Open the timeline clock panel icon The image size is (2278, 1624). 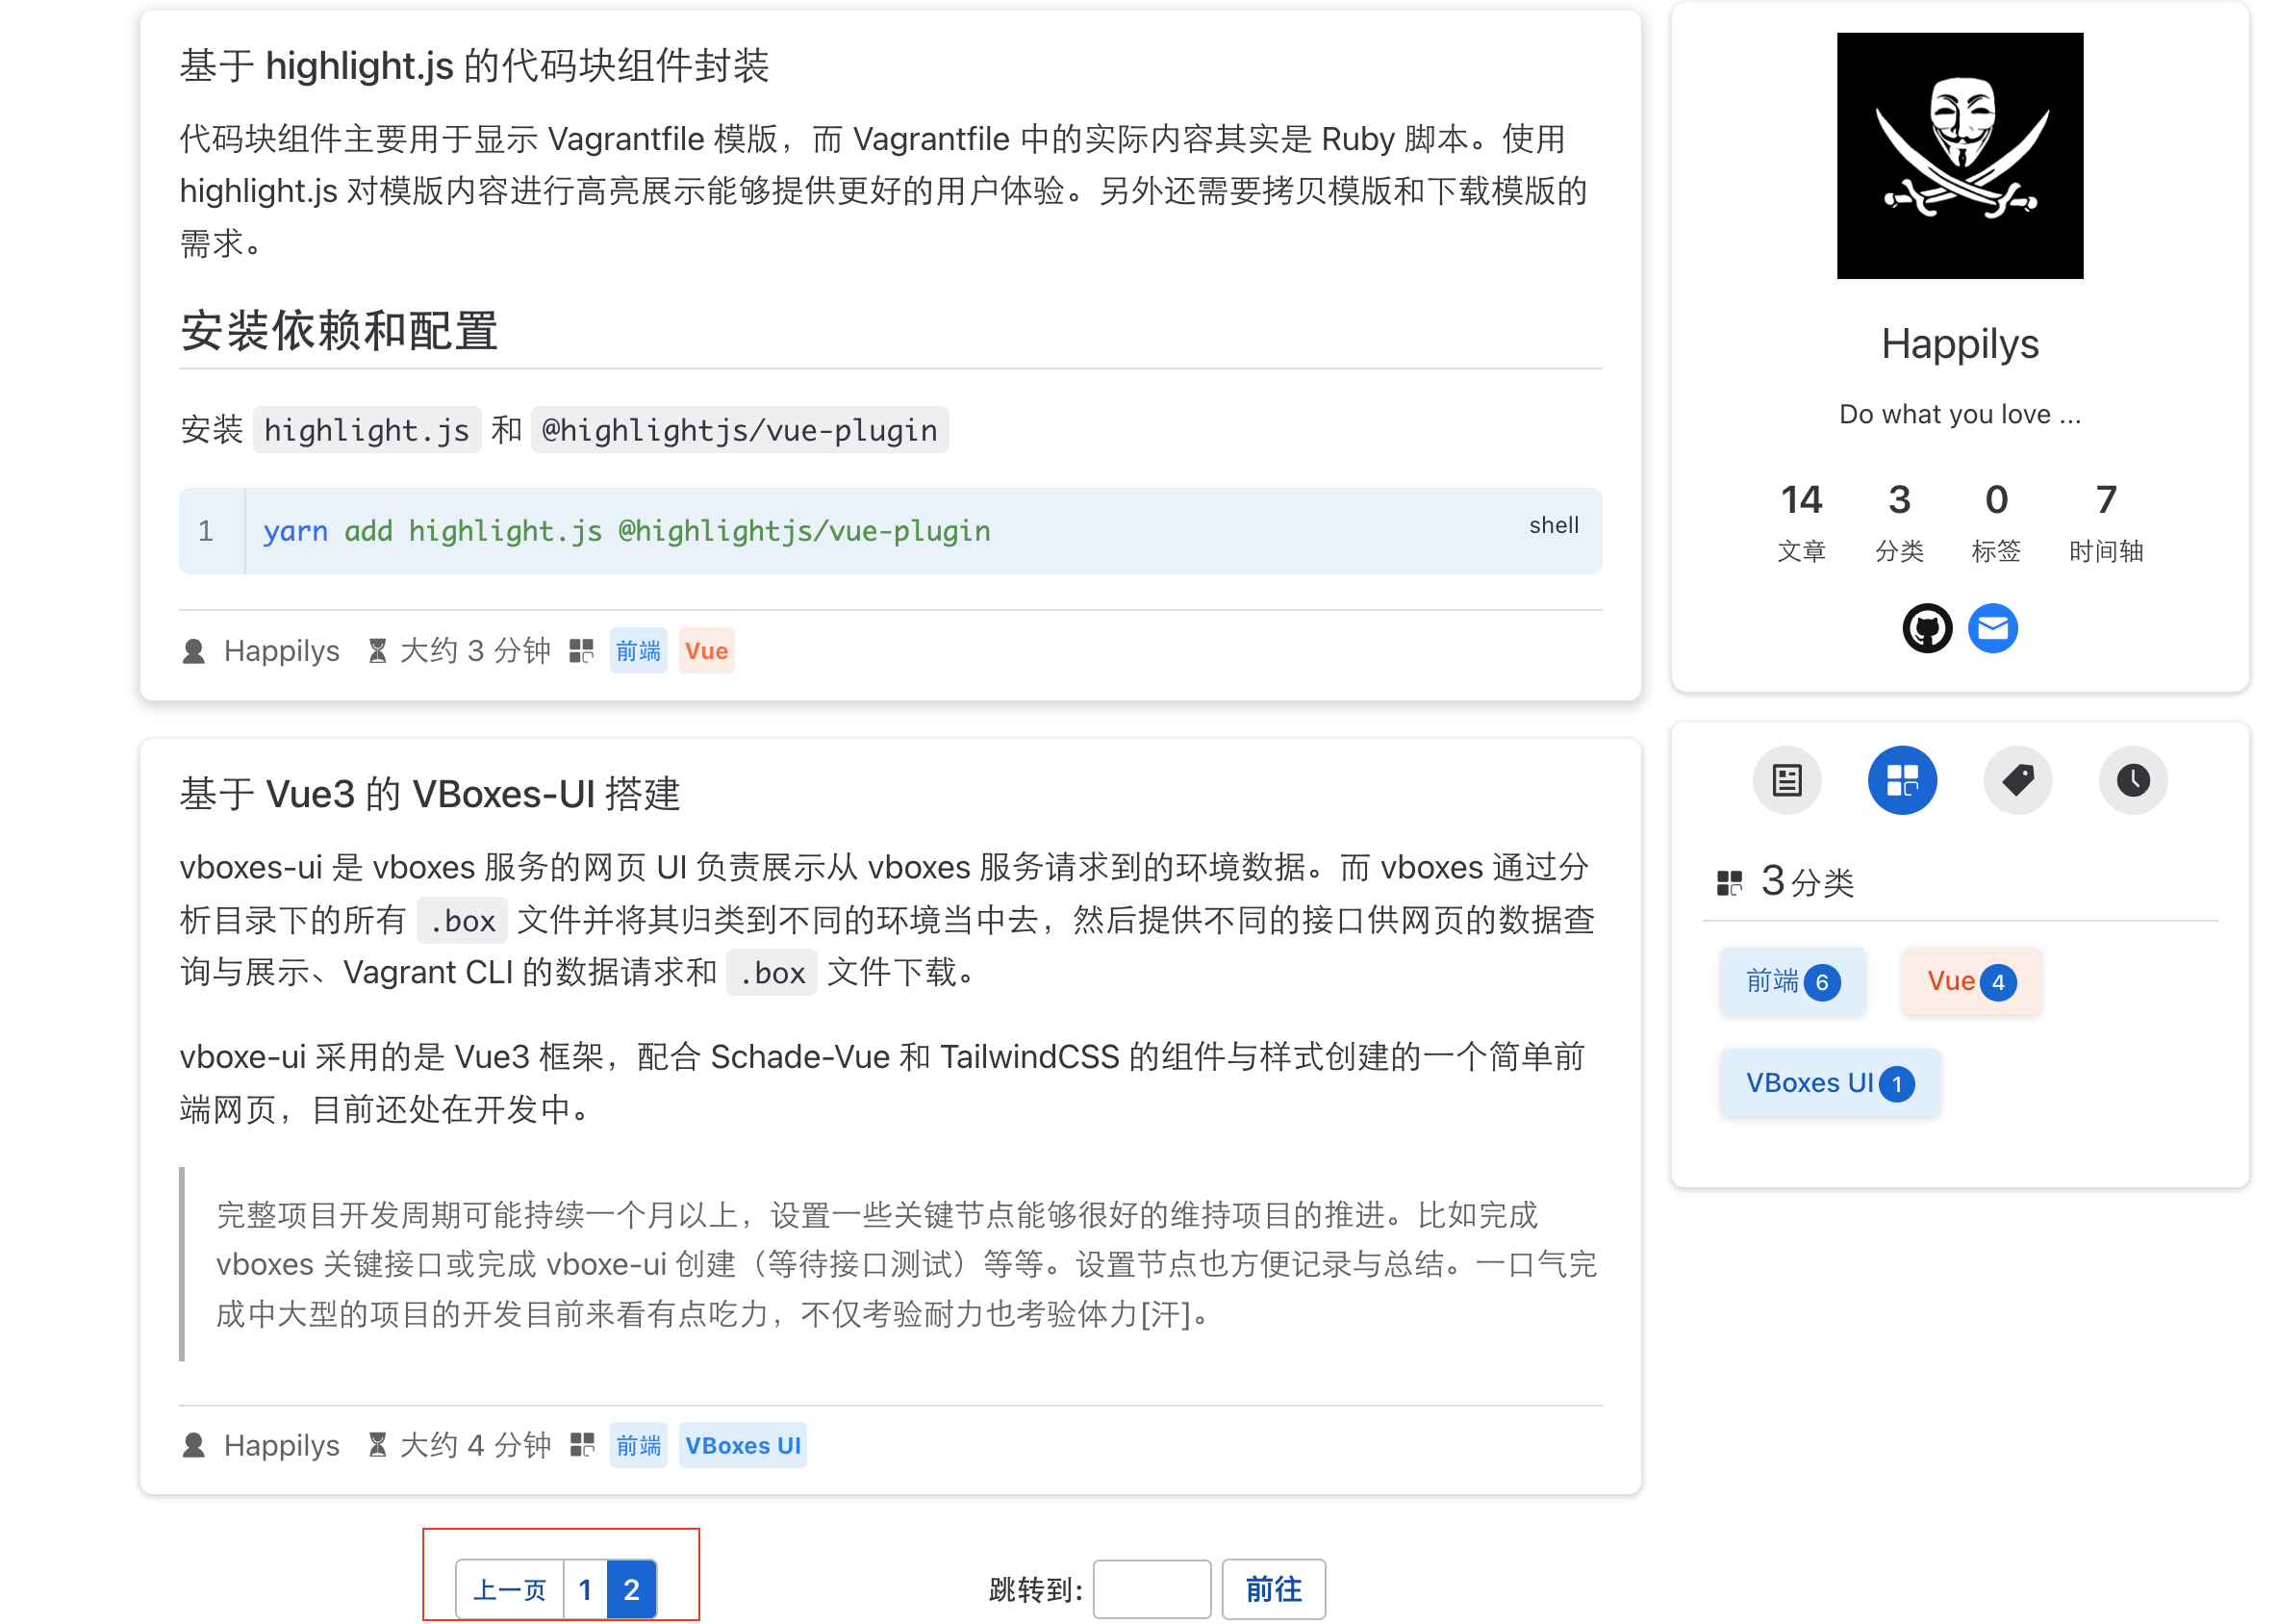click(2133, 781)
